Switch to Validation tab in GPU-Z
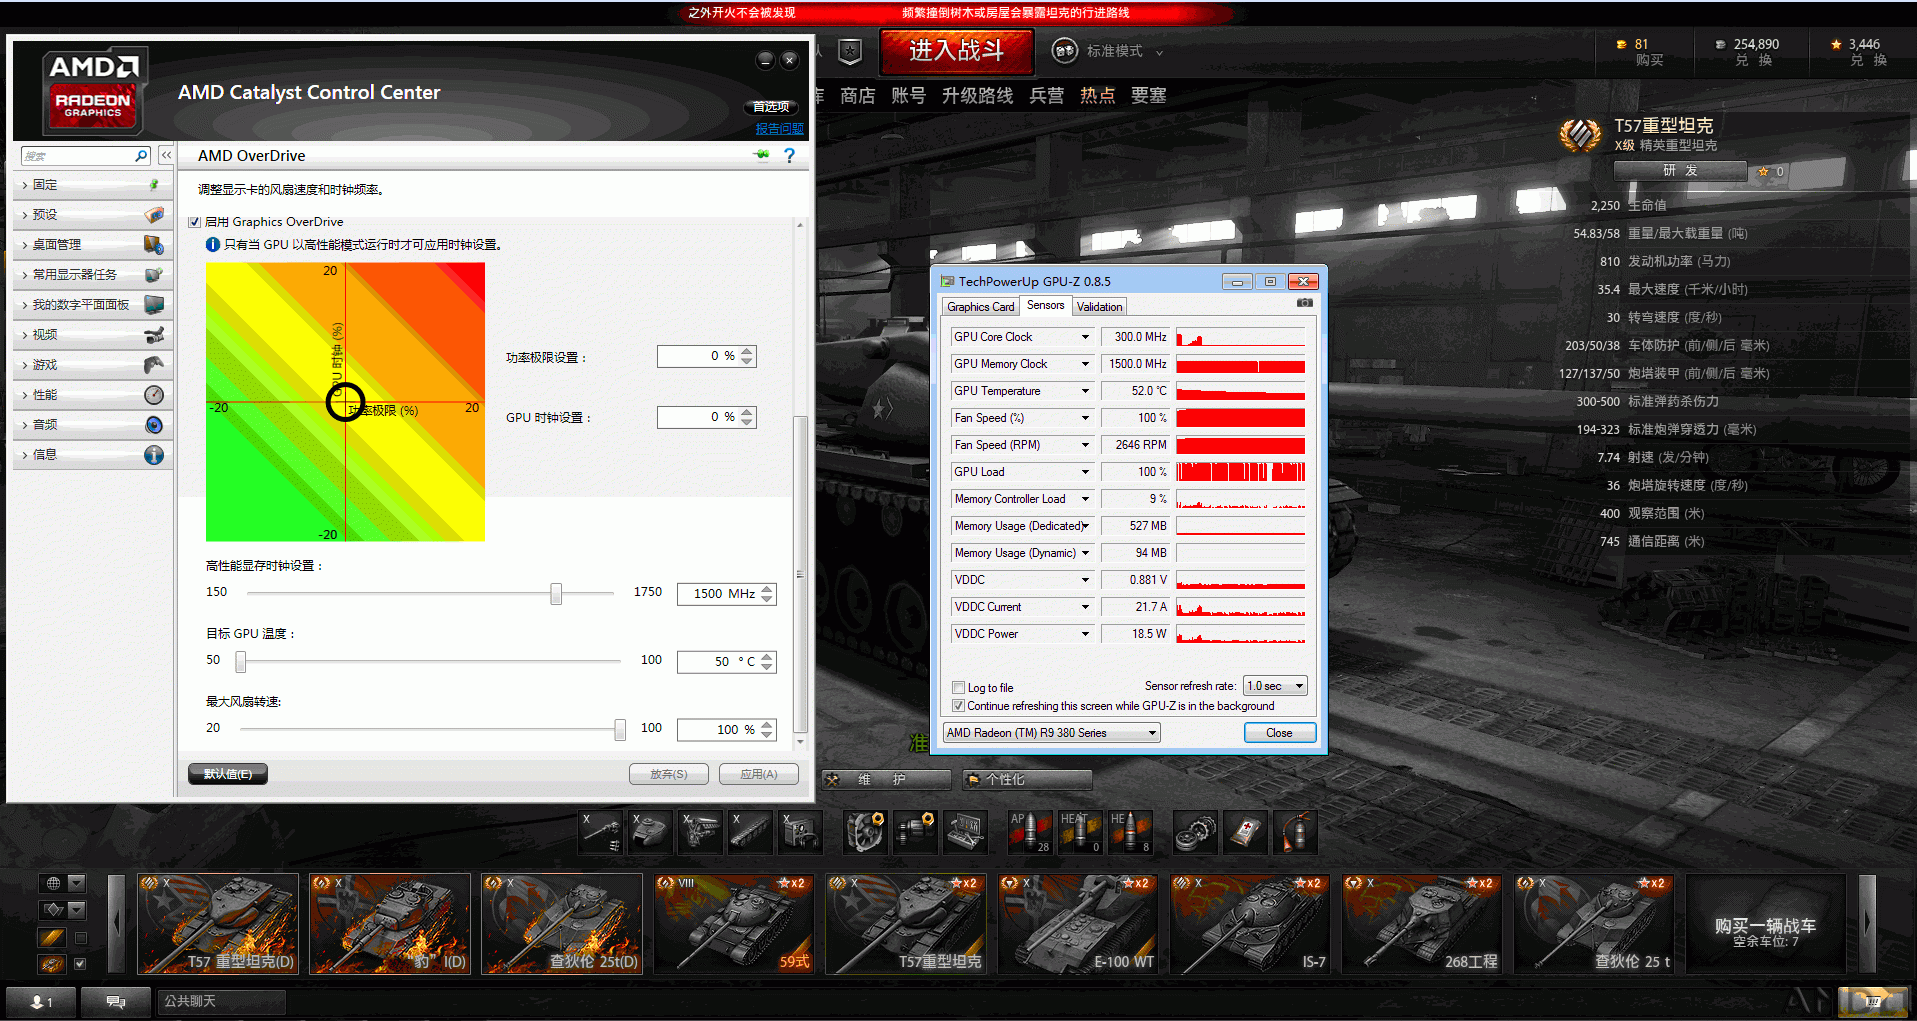The image size is (1917, 1021). coord(1099,307)
